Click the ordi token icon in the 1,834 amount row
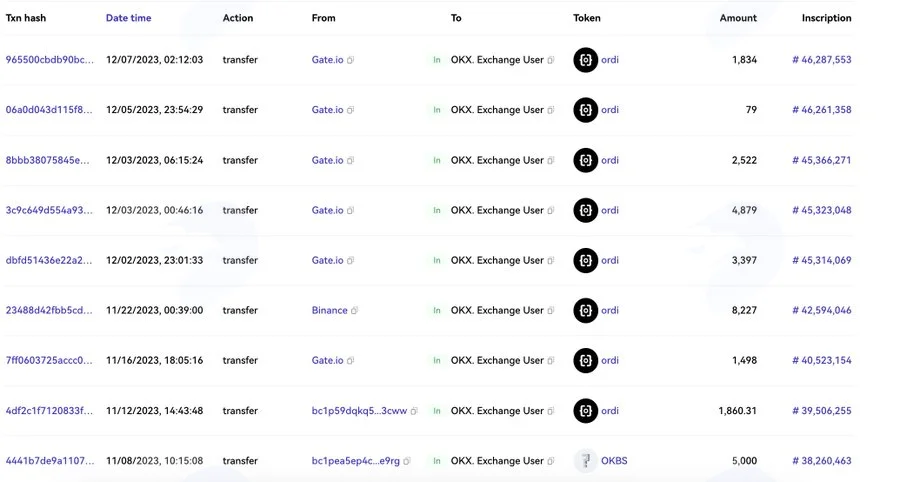The image size is (900, 482). coord(585,60)
